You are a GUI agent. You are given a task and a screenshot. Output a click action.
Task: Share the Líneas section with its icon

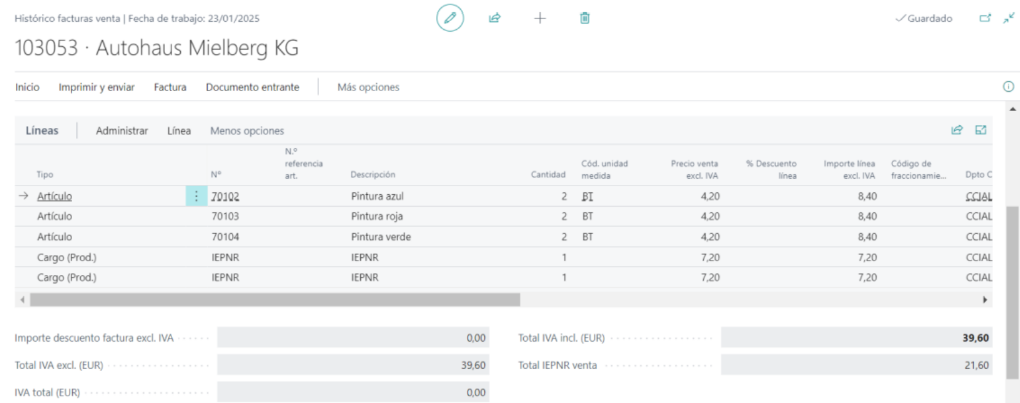pyautogui.click(x=956, y=130)
